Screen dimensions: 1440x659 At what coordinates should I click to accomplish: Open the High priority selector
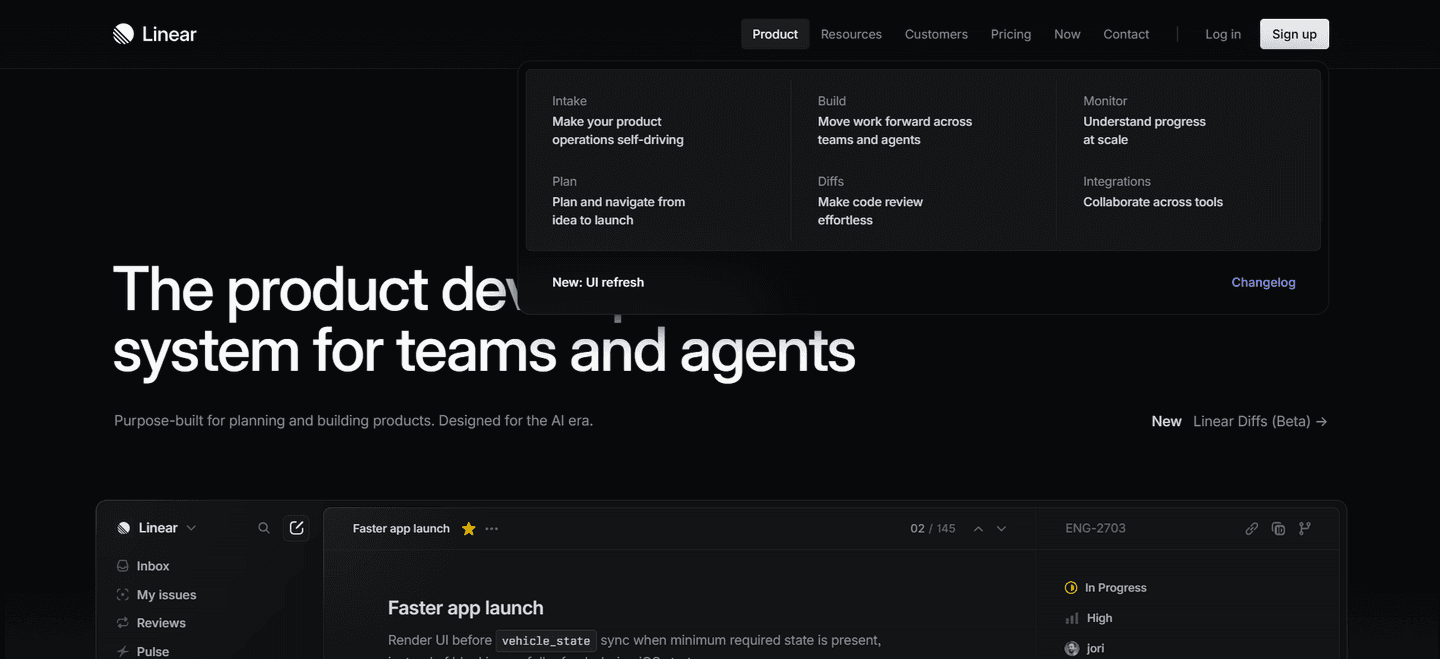(x=1089, y=618)
